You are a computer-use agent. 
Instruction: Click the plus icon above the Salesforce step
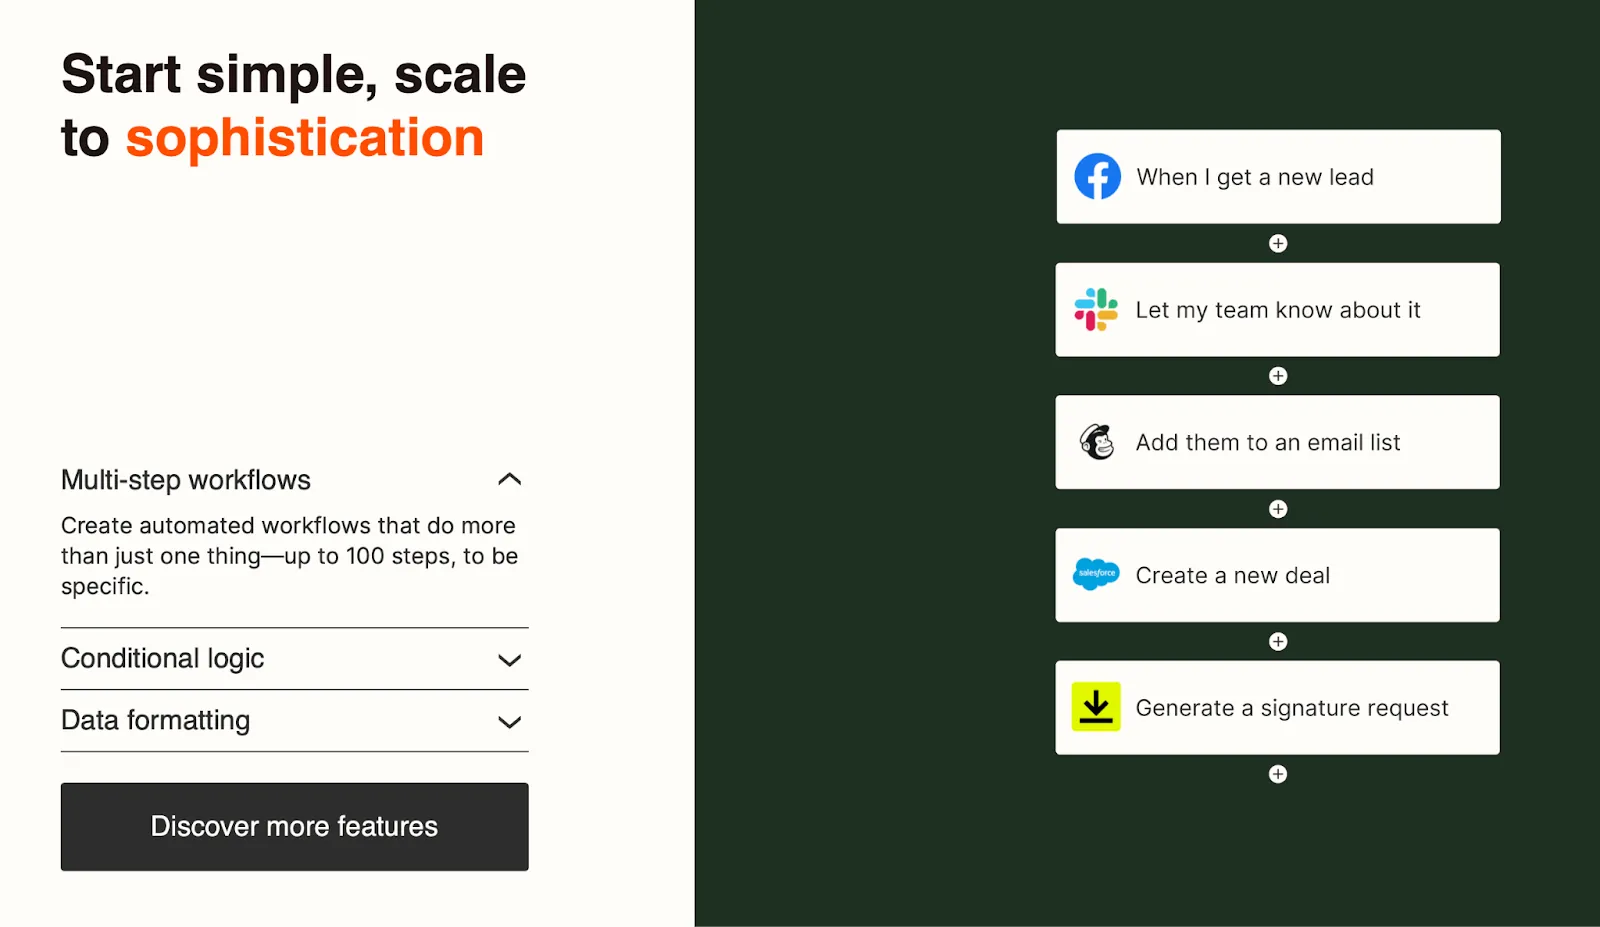1277,509
